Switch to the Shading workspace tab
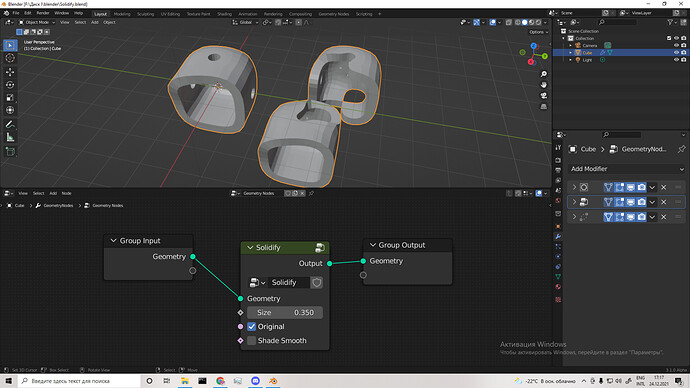This screenshot has height=388, width=690. [x=224, y=14]
